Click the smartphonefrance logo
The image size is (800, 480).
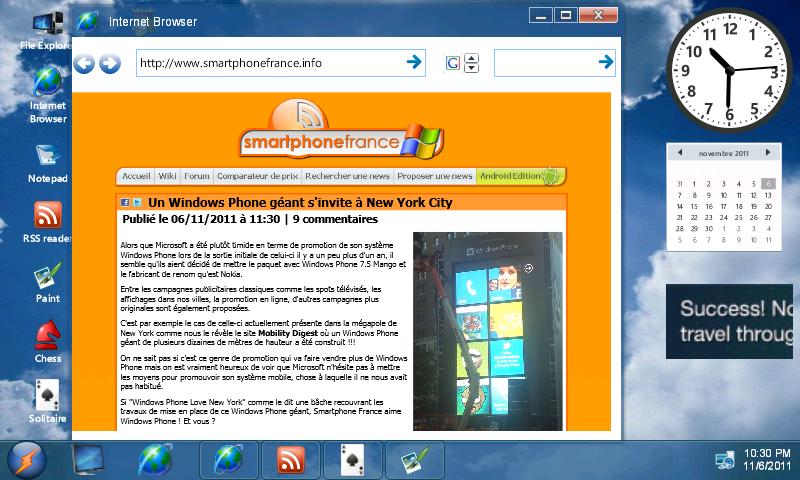[x=341, y=130]
